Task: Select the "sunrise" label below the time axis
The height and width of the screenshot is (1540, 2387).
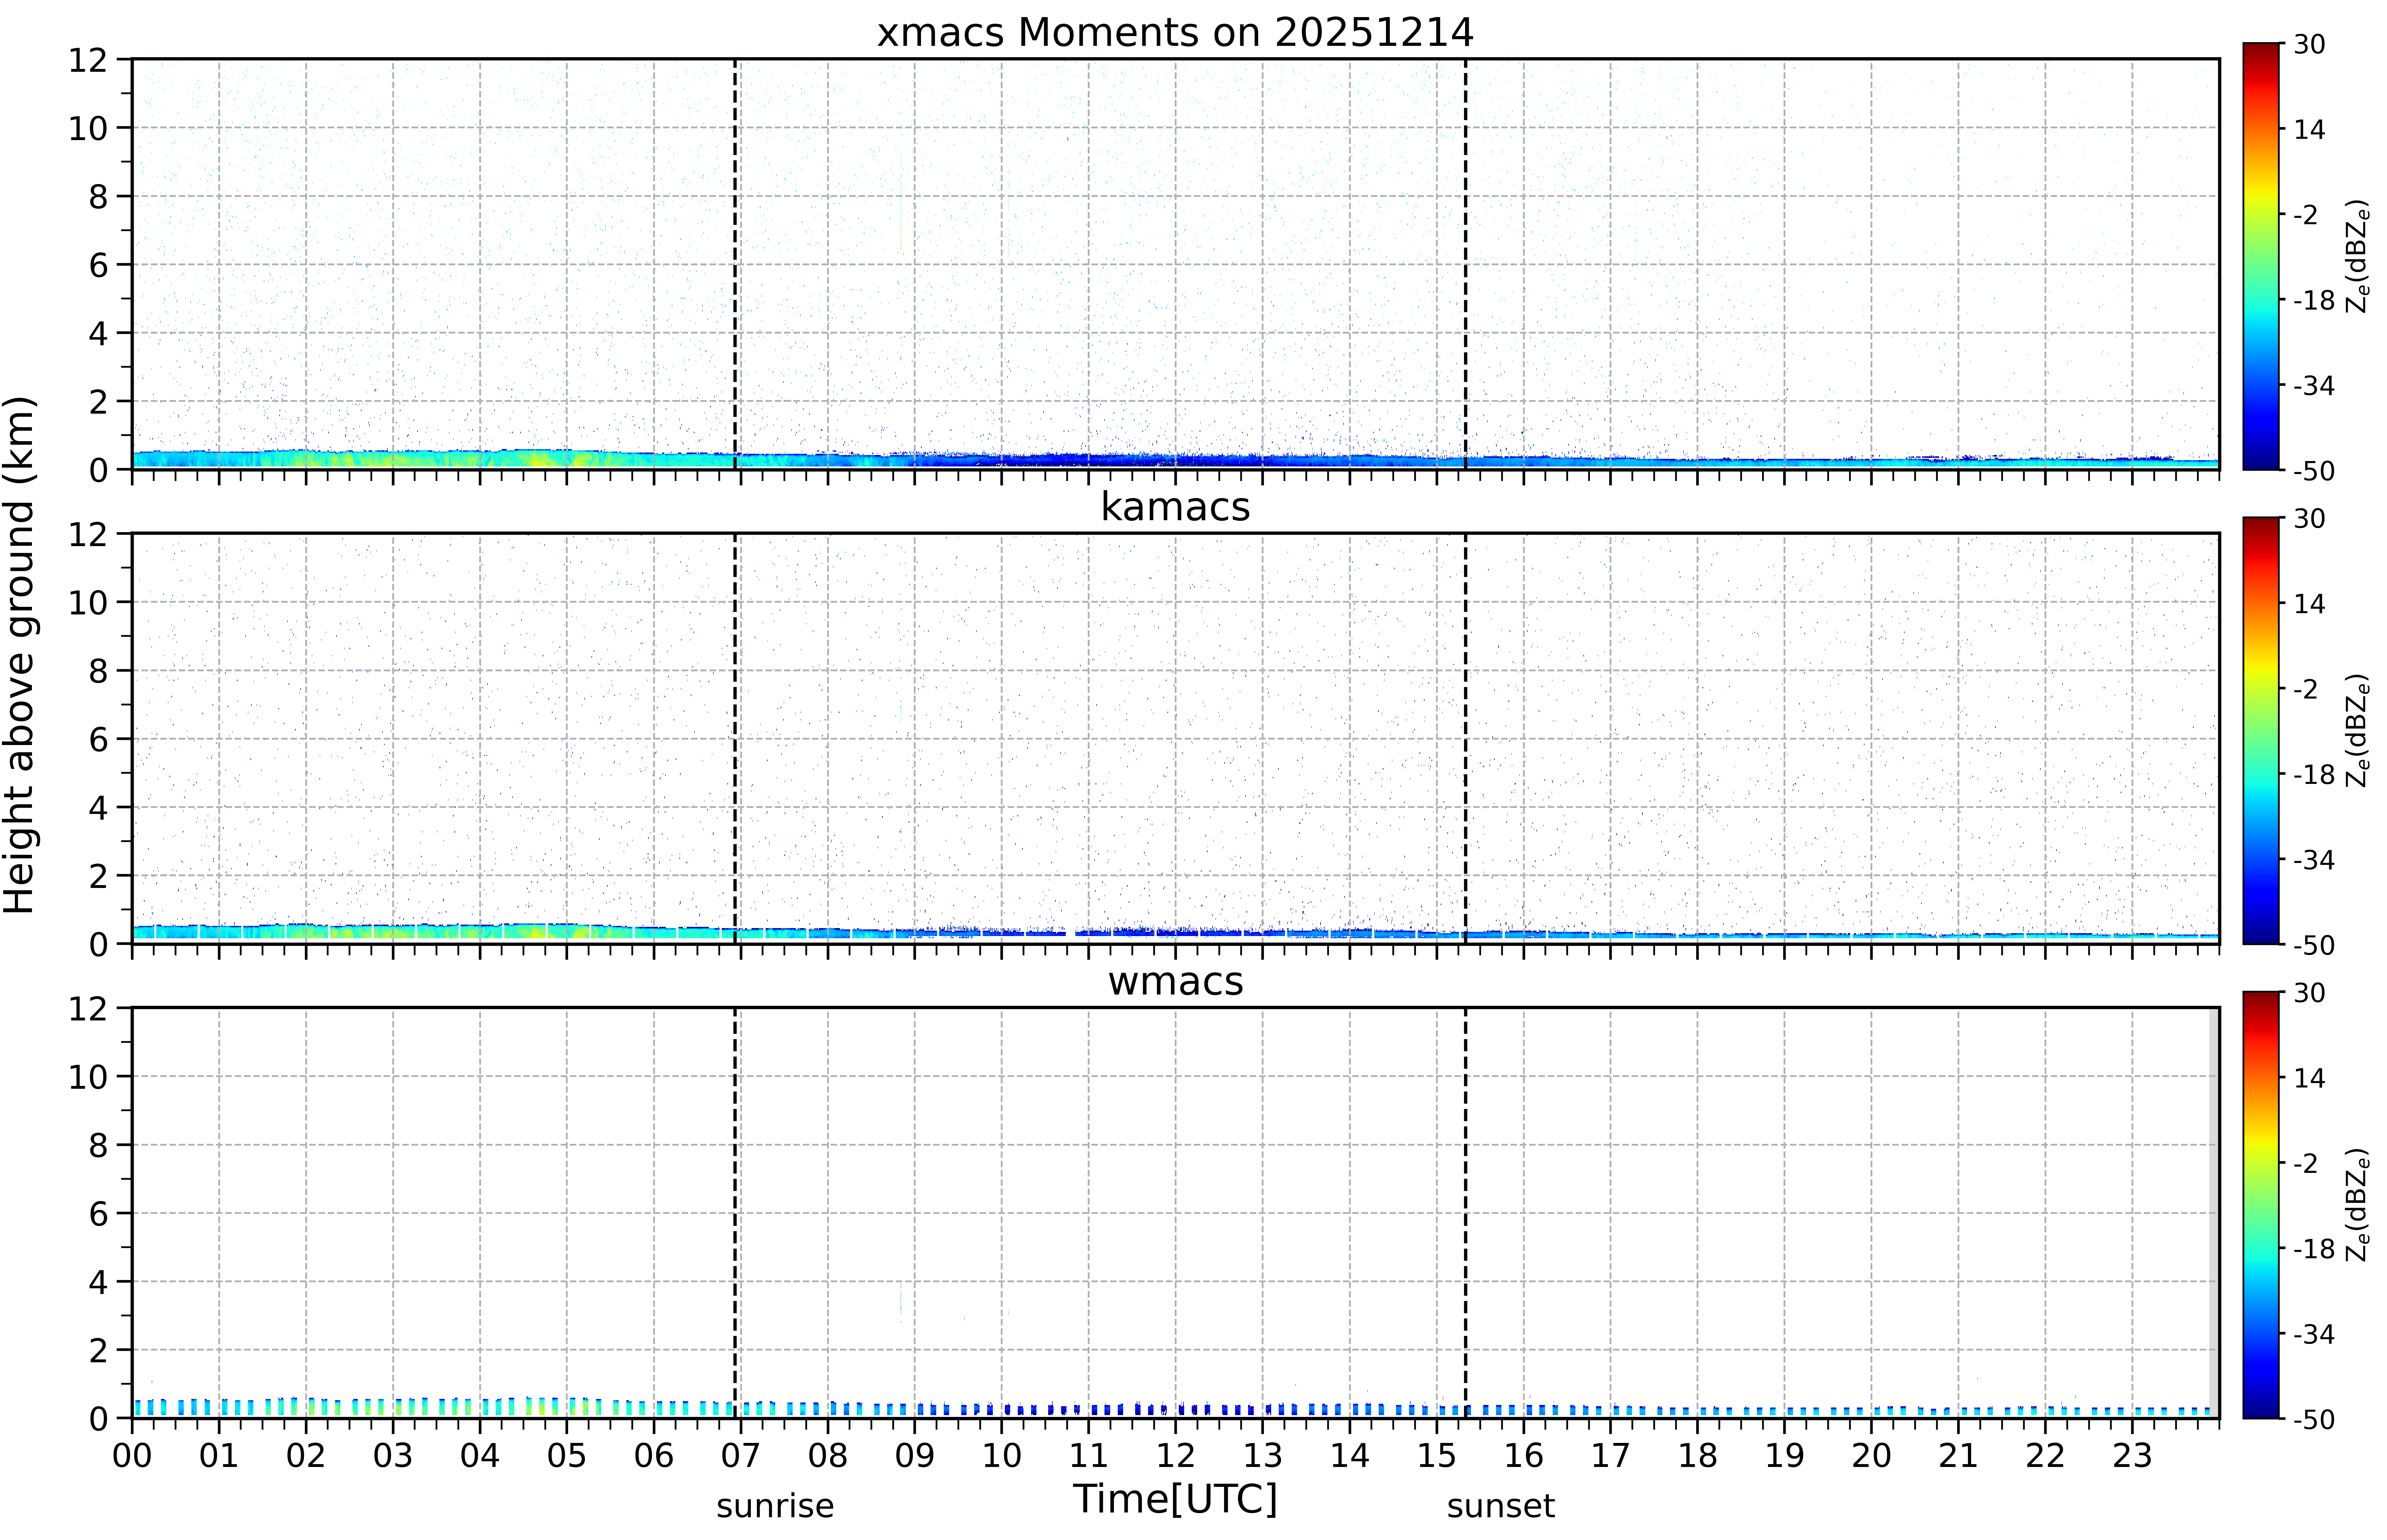Action: pos(775,1506)
